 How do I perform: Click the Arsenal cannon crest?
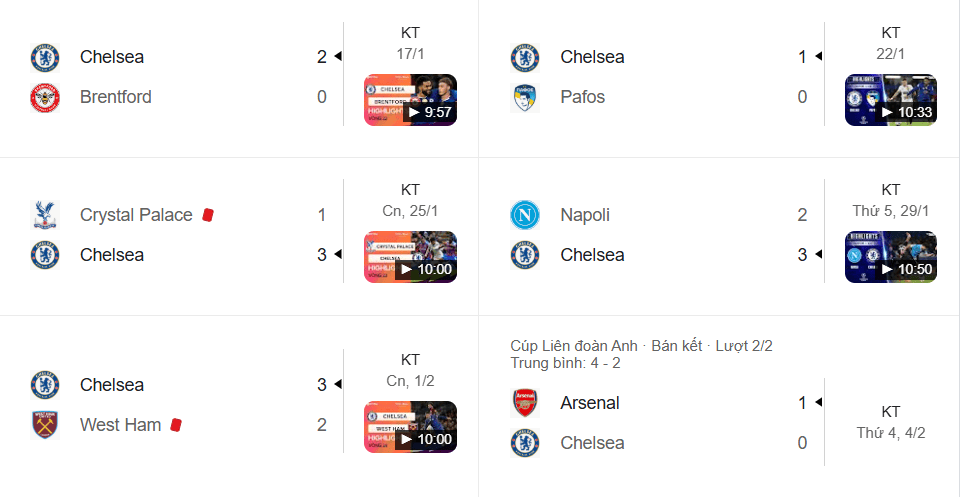tap(525, 403)
